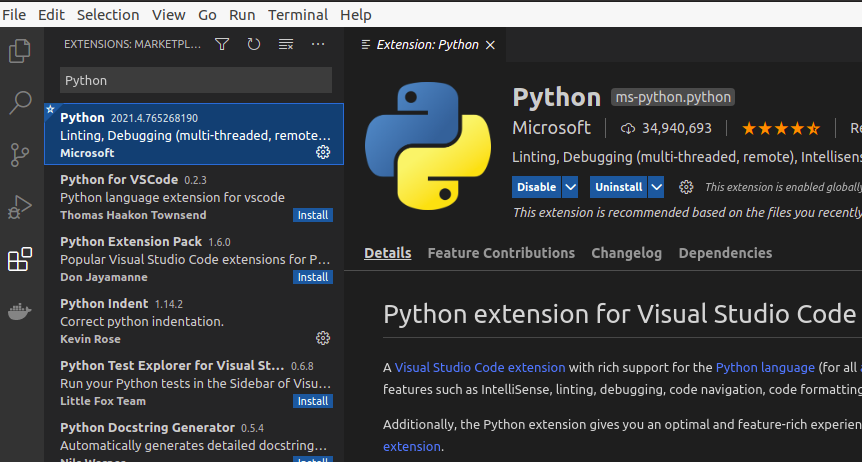Open the Help menu

356,15
